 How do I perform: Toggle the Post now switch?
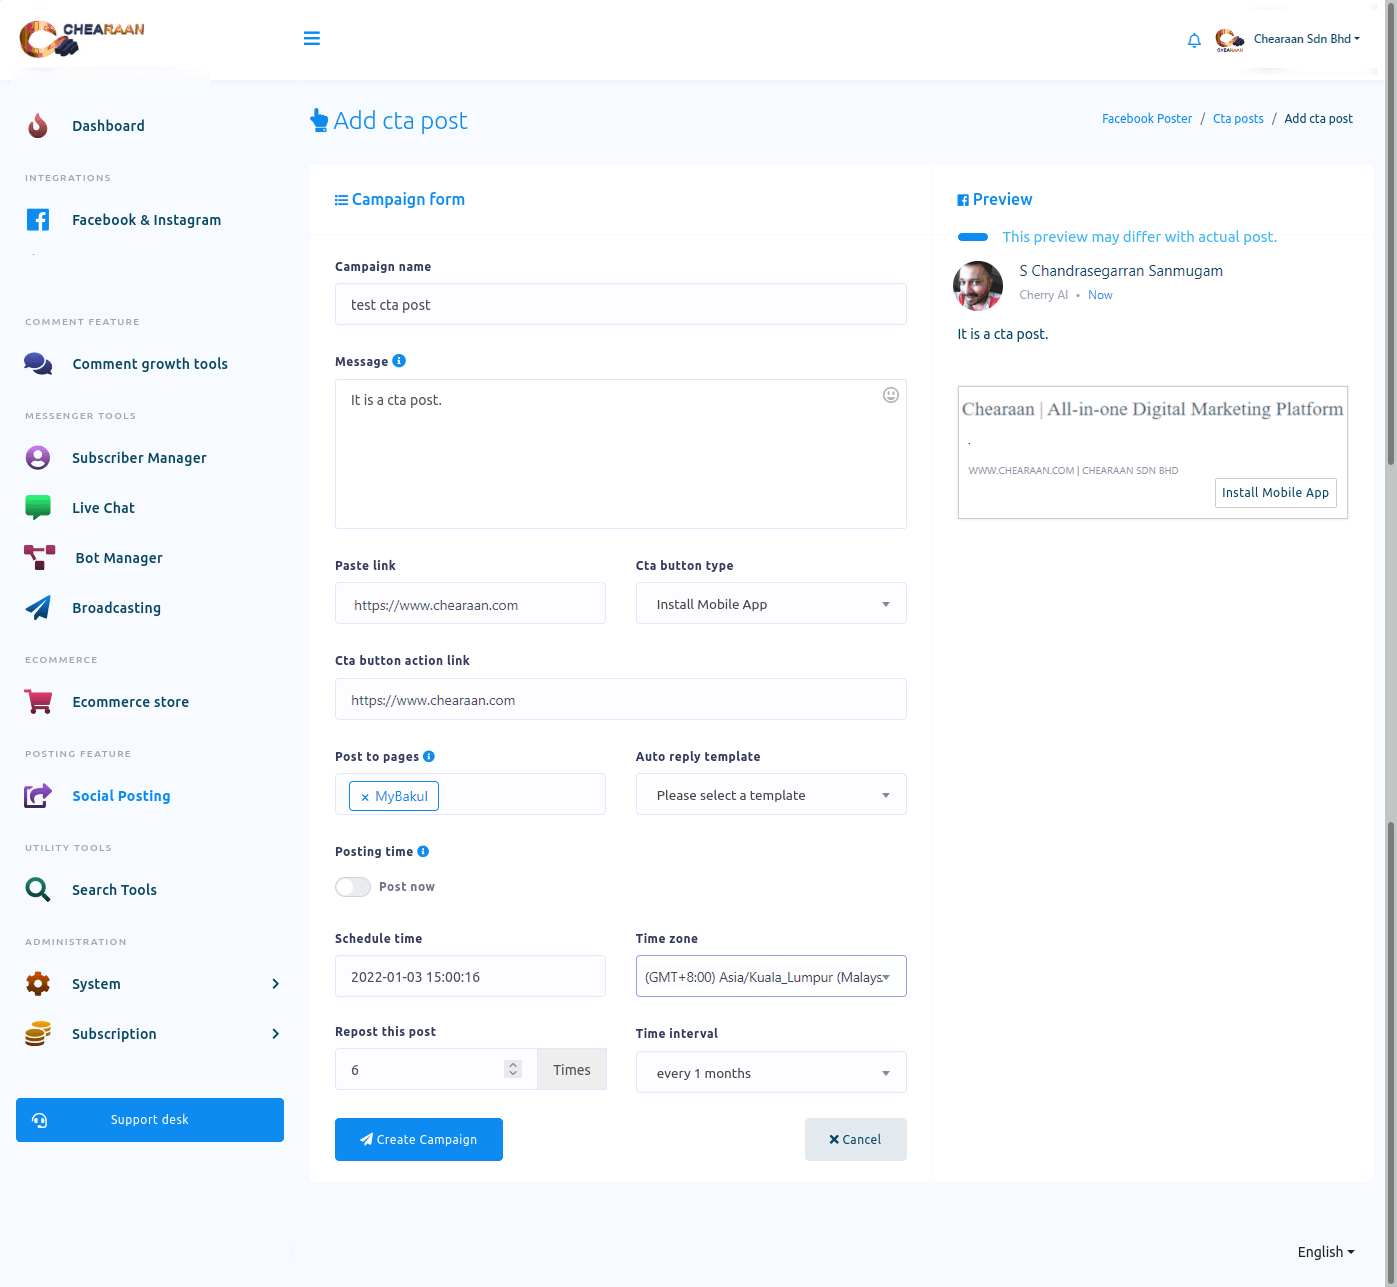[353, 887]
